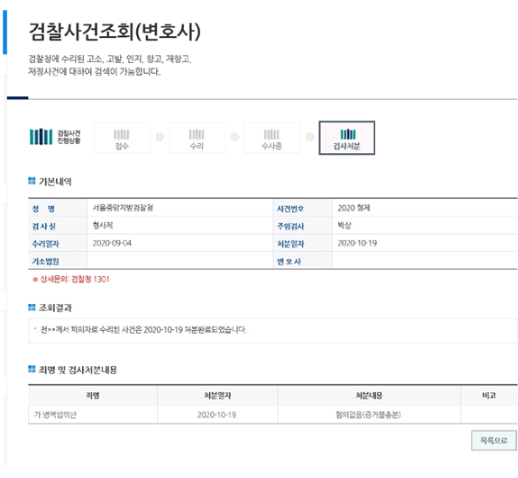Click the 검찰사건조회(변호사) page heading
Viewport: 518px width, 478px height.
pyautogui.click(x=115, y=32)
